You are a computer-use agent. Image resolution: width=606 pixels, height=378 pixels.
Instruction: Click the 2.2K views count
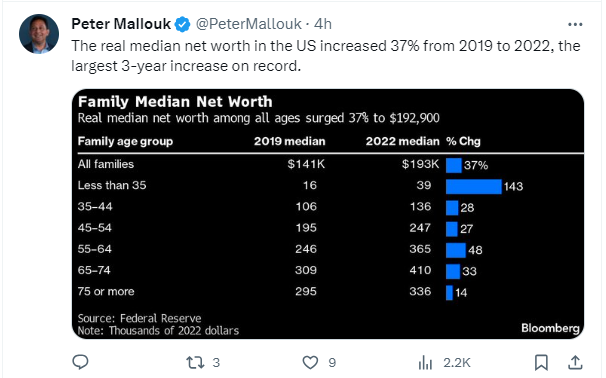(457, 363)
